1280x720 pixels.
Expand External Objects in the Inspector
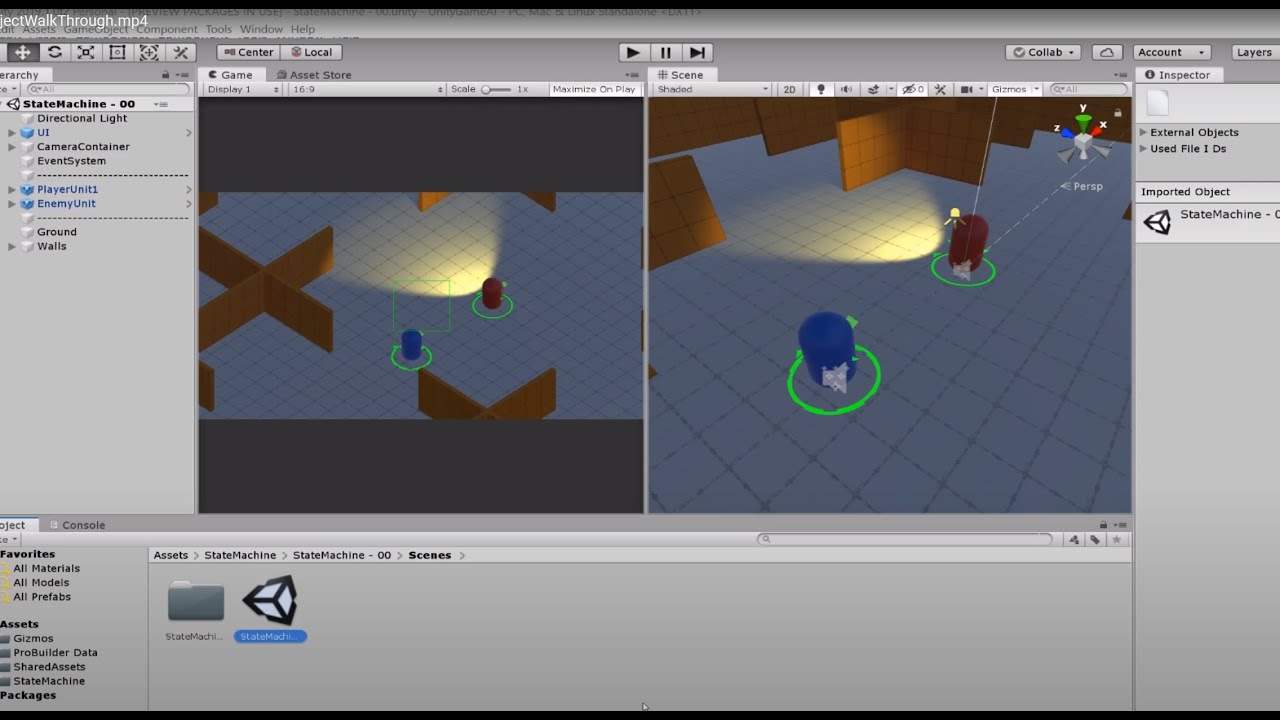(1144, 132)
